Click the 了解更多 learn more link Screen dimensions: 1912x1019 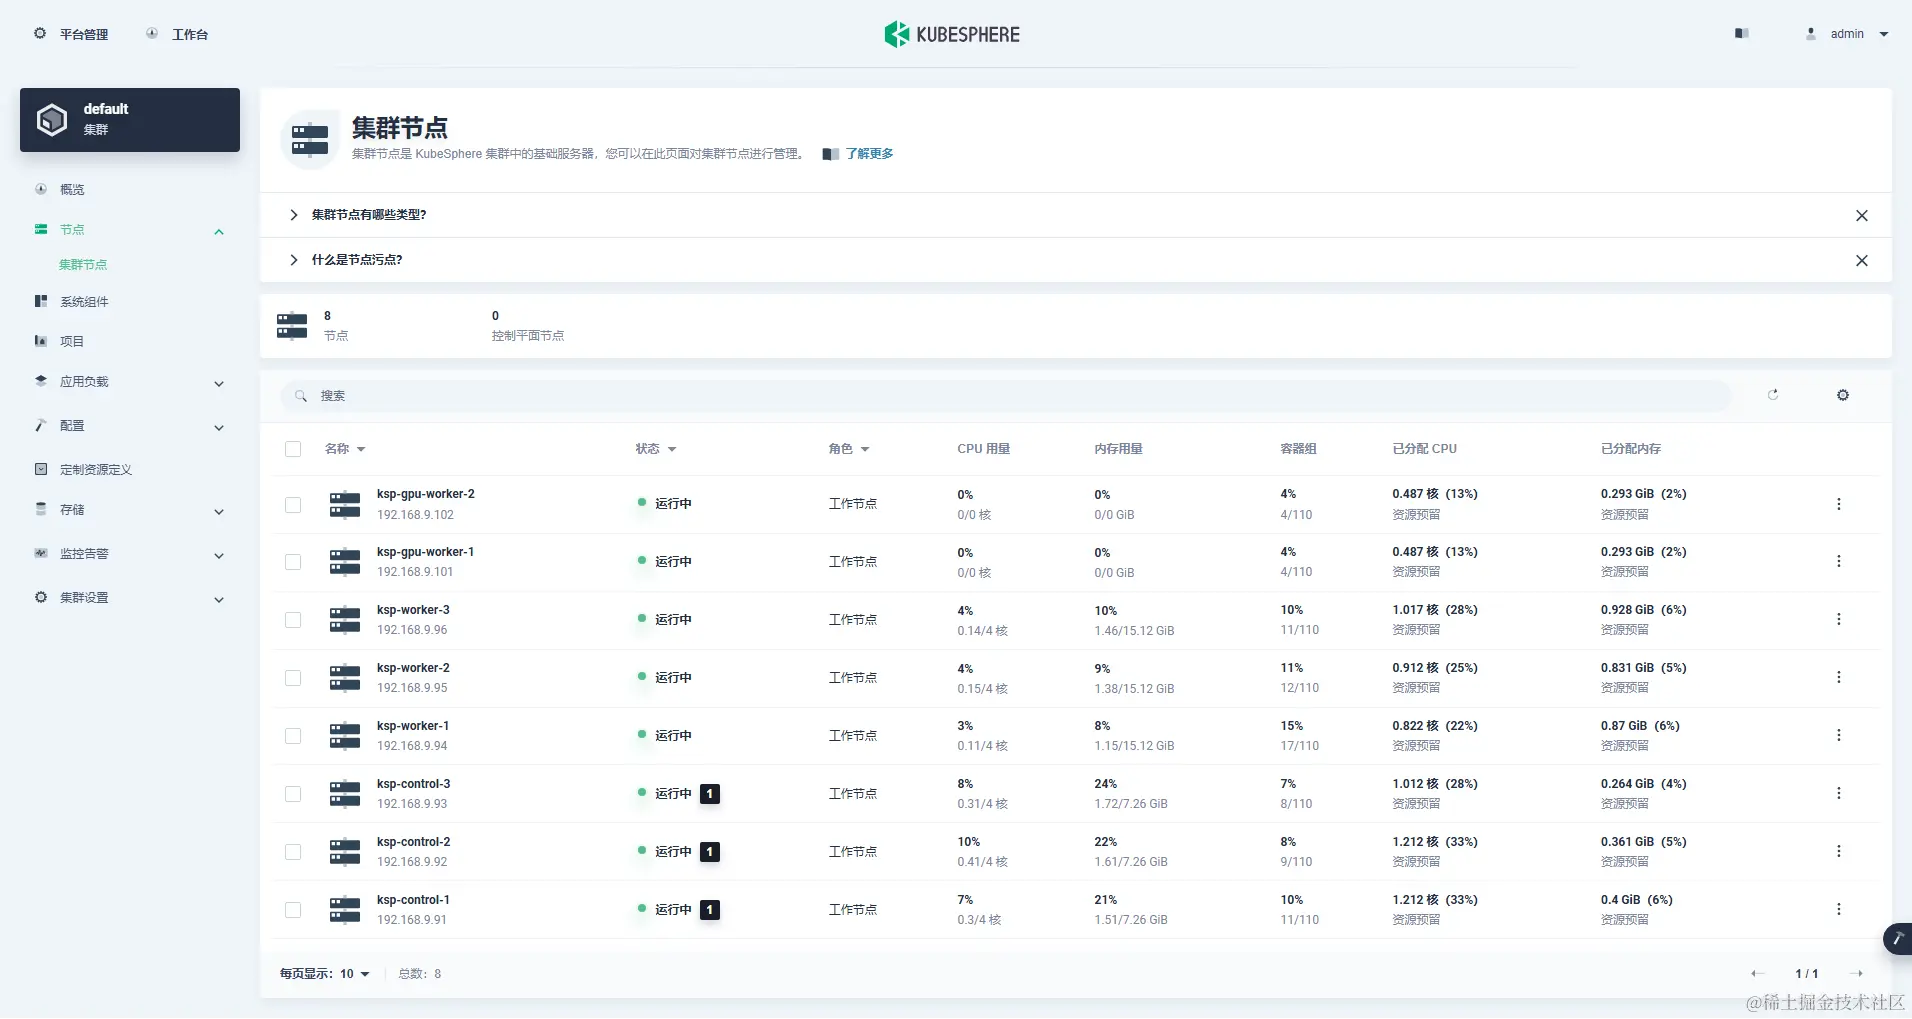tap(869, 153)
